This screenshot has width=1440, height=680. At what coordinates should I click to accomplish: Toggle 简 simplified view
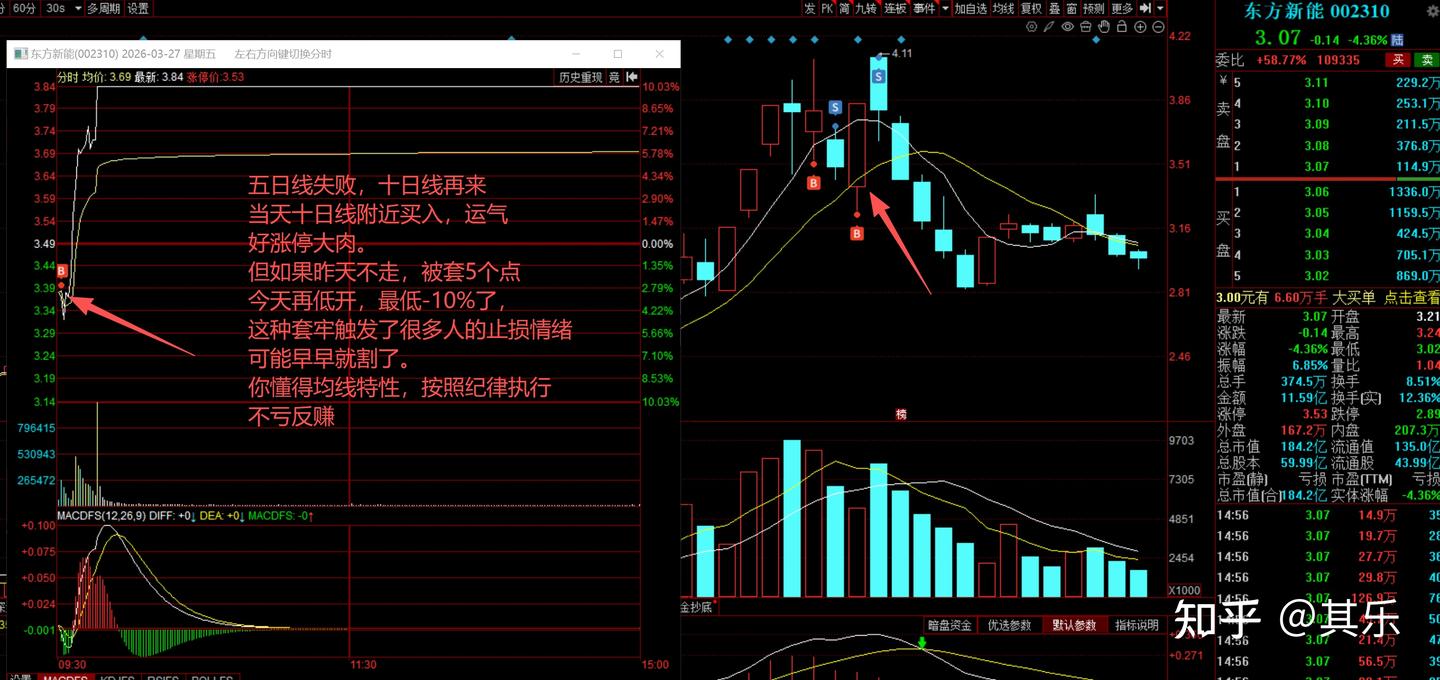(x=844, y=8)
